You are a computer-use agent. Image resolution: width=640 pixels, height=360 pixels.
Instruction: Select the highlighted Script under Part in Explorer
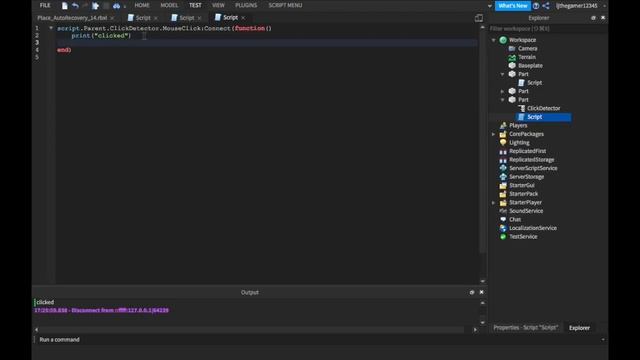coord(543,117)
